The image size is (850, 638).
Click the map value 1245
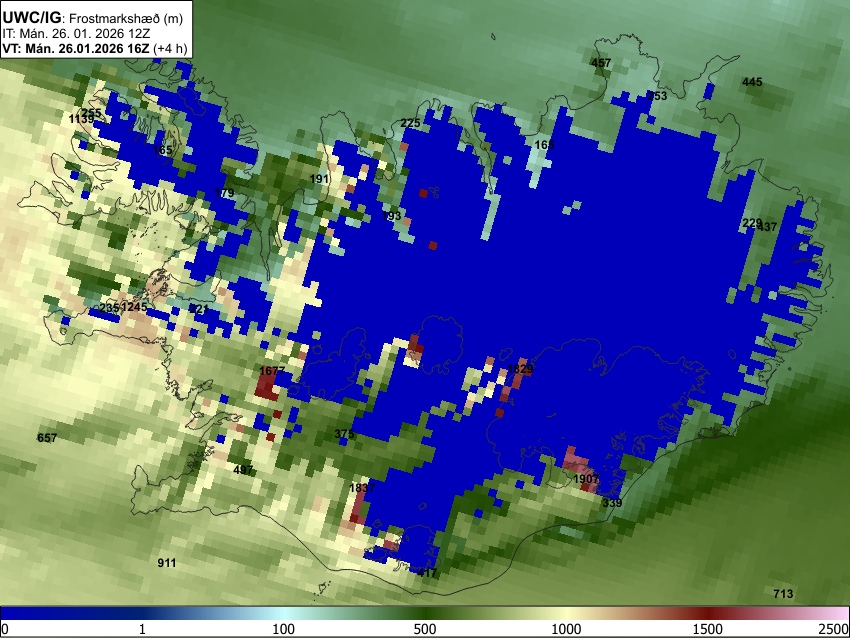134,307
